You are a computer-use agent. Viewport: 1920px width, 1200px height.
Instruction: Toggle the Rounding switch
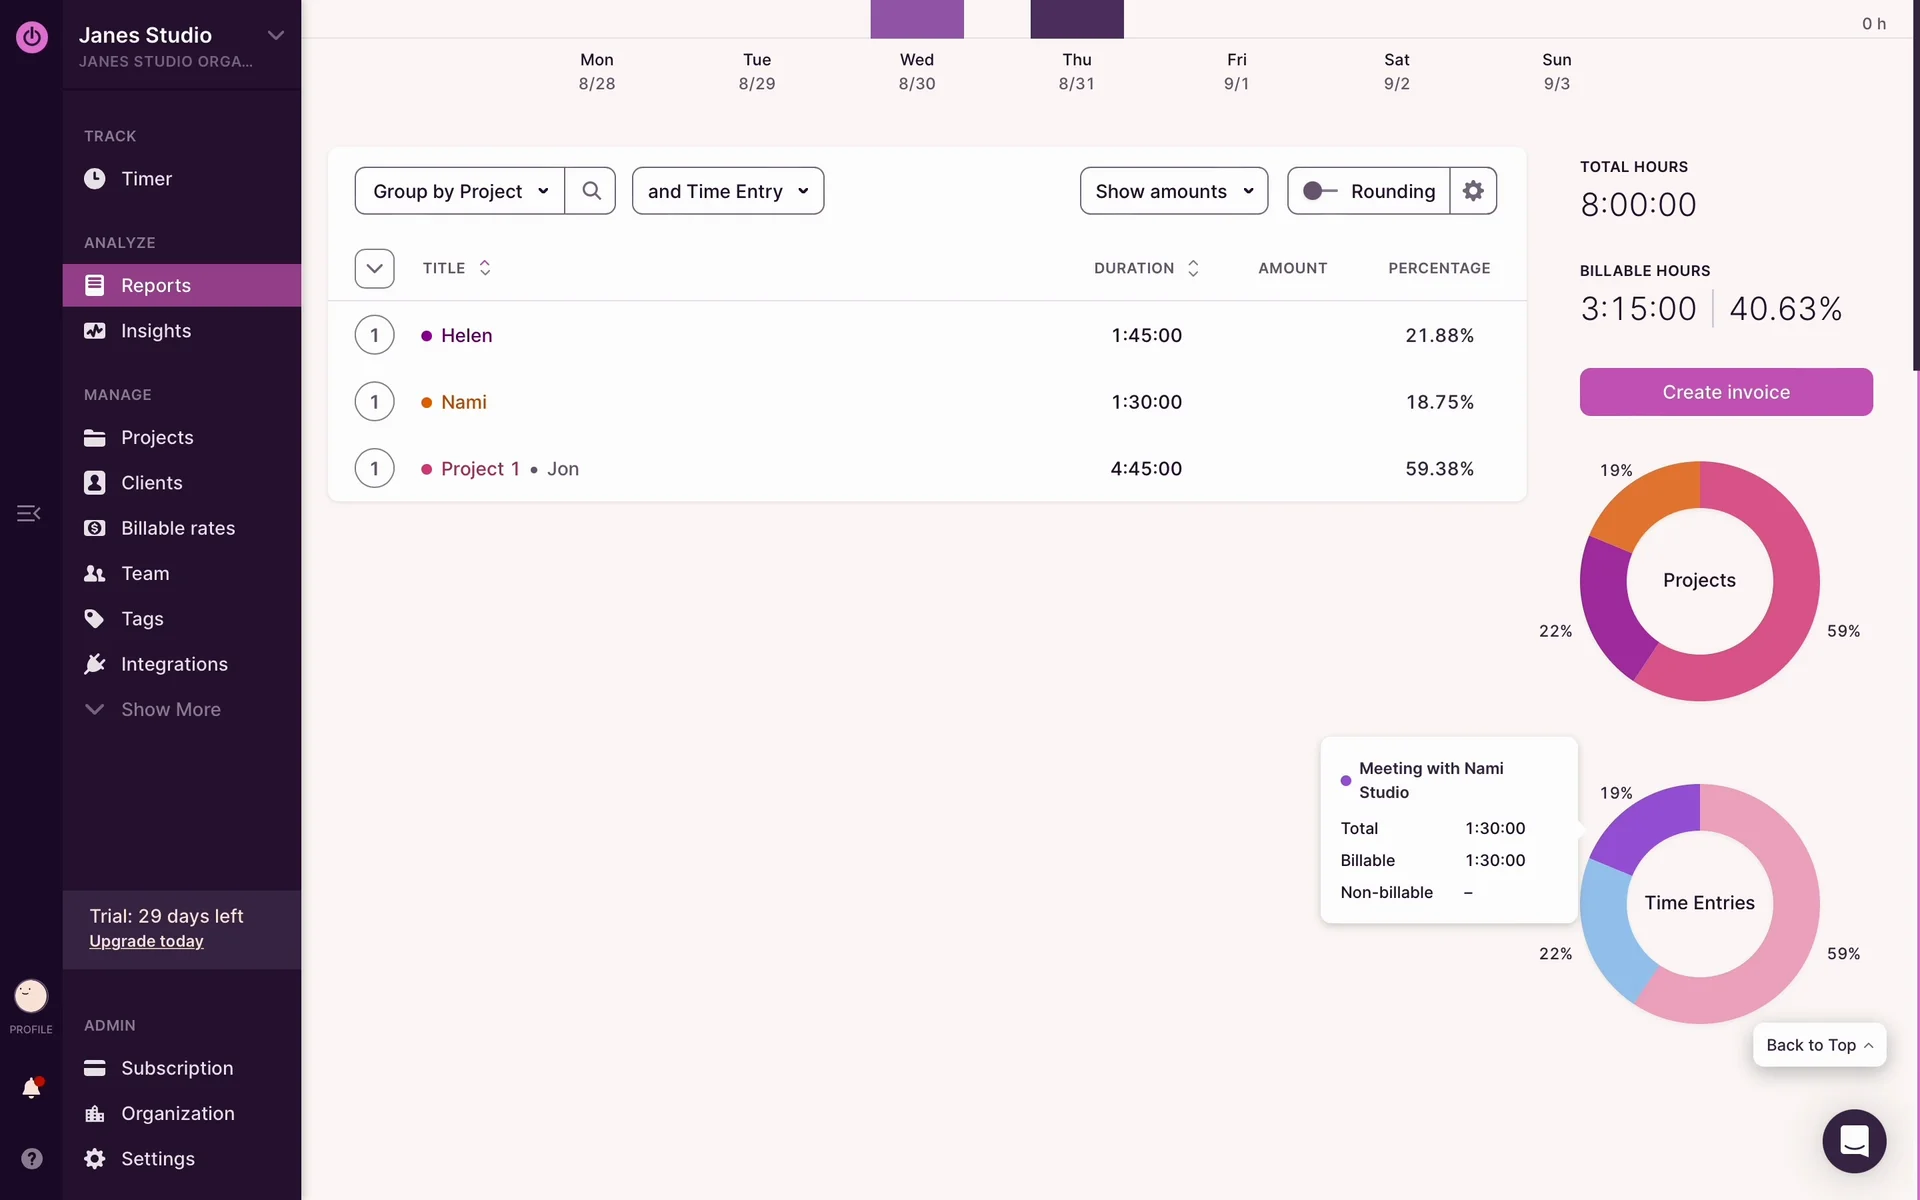(x=1319, y=191)
